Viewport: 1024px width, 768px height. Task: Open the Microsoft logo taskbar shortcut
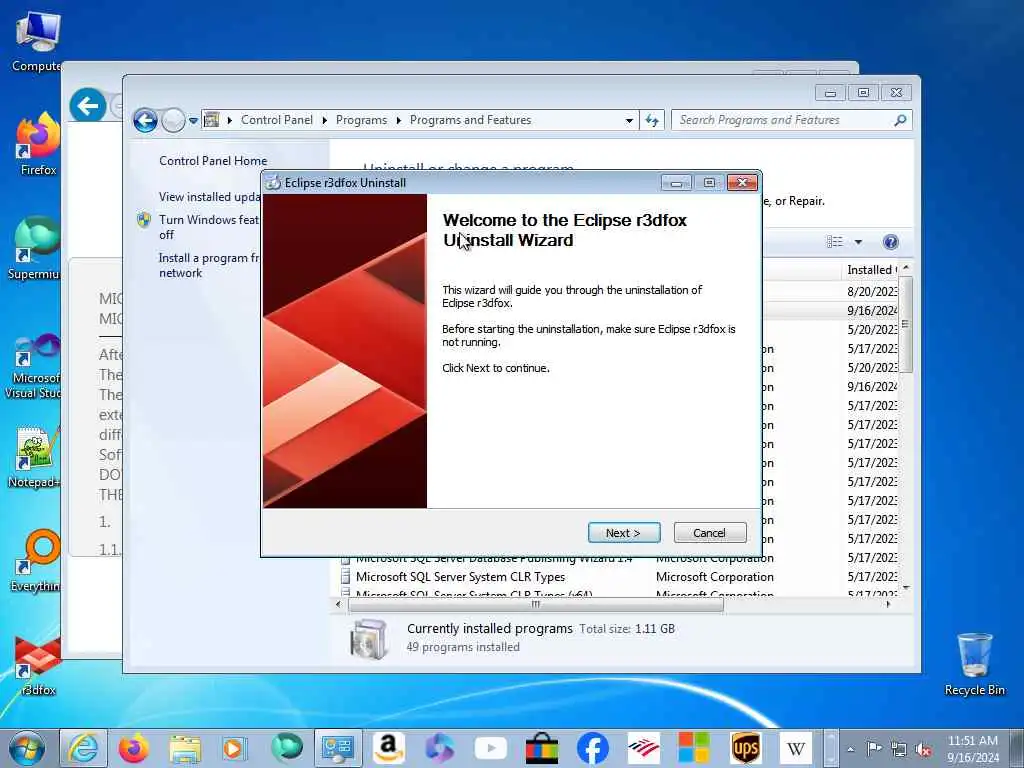pos(694,748)
